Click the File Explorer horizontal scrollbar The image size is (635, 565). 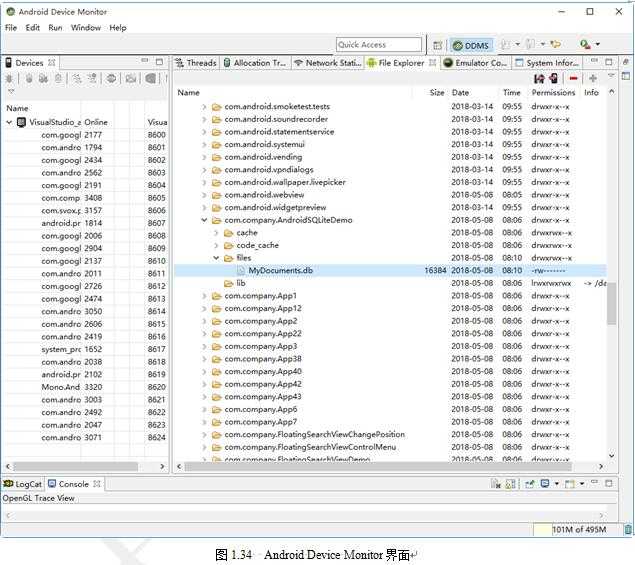tap(378, 467)
